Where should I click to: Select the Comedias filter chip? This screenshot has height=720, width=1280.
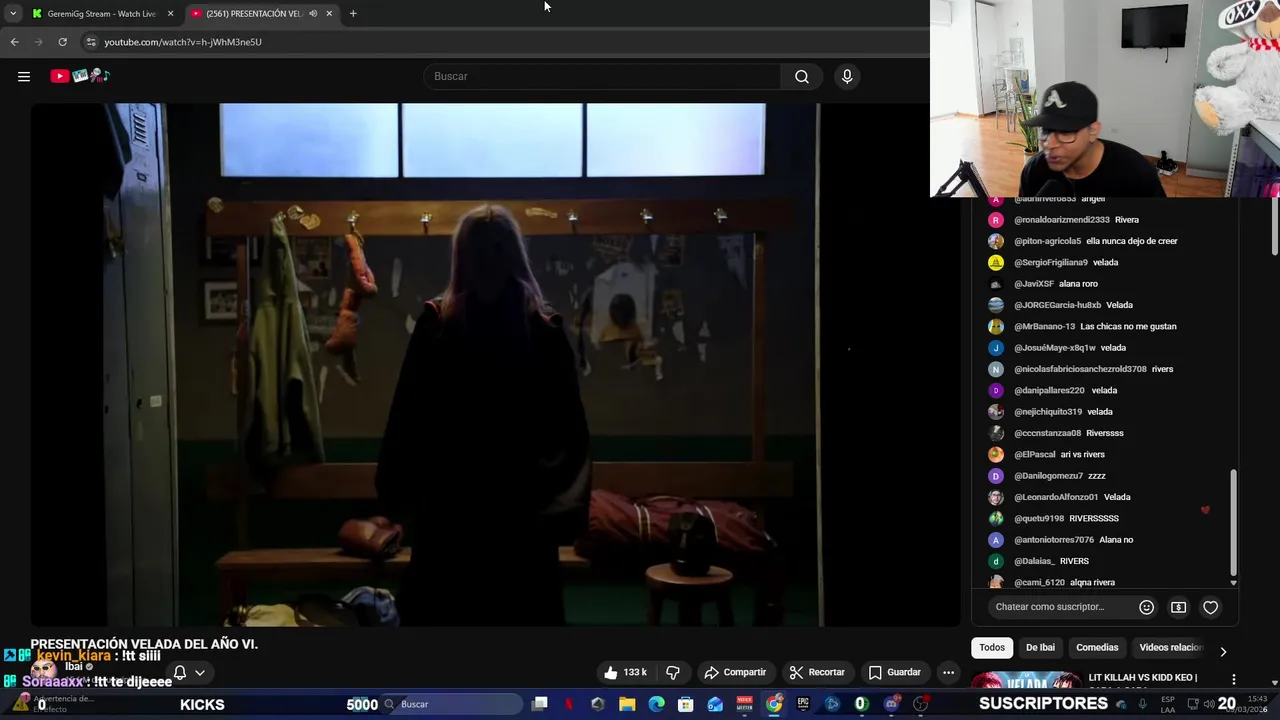coord(1097,647)
